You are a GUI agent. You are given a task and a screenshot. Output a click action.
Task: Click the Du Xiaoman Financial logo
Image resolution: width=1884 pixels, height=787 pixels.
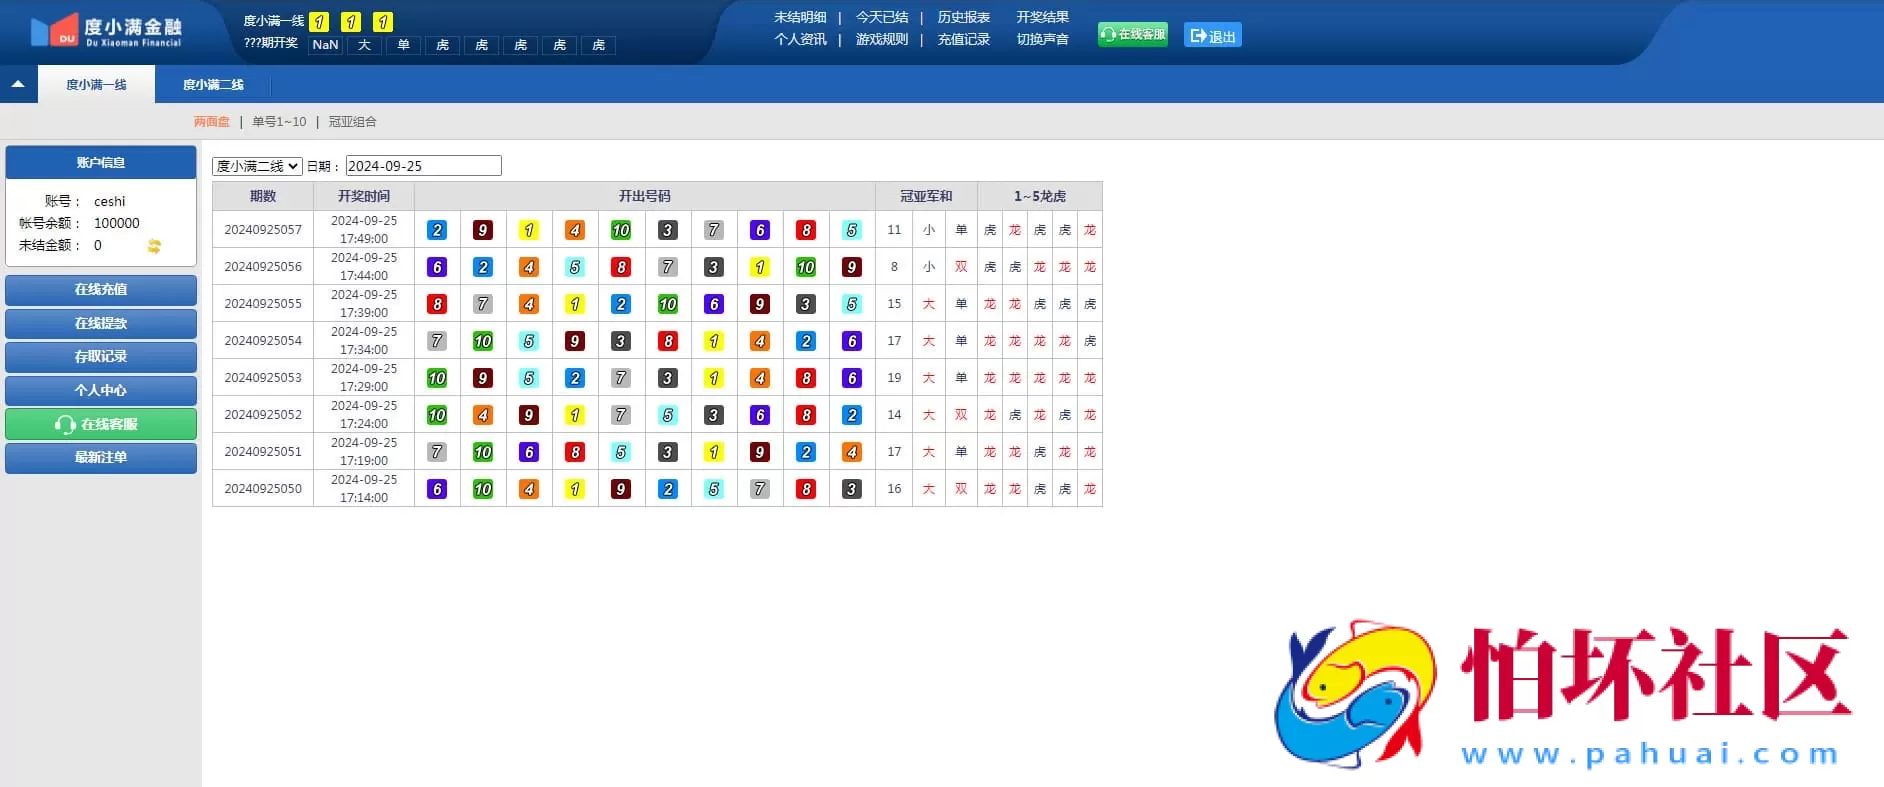pos(106,32)
